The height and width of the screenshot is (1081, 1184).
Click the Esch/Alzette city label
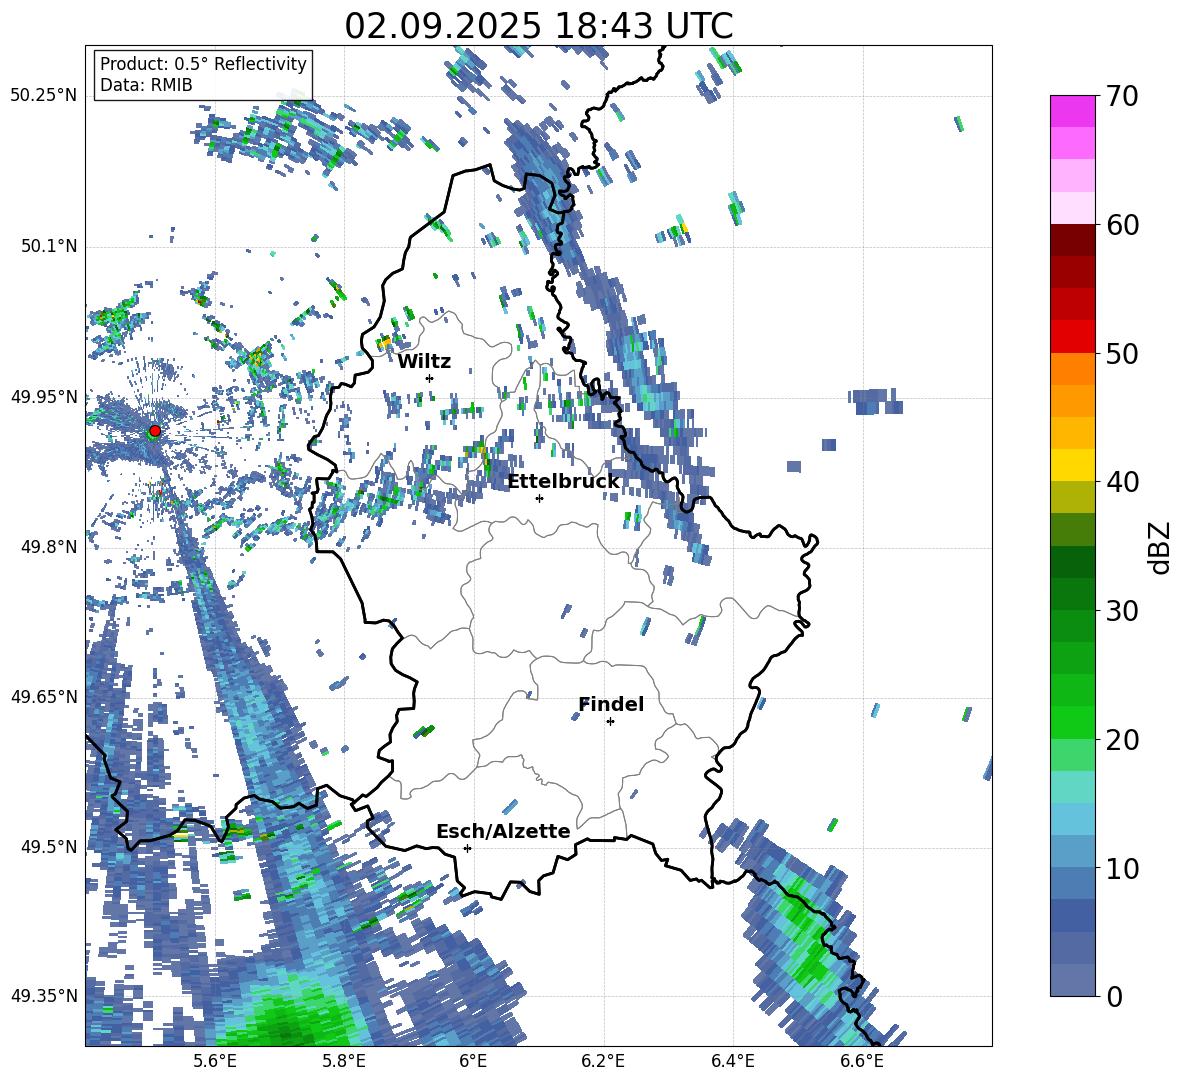point(503,832)
